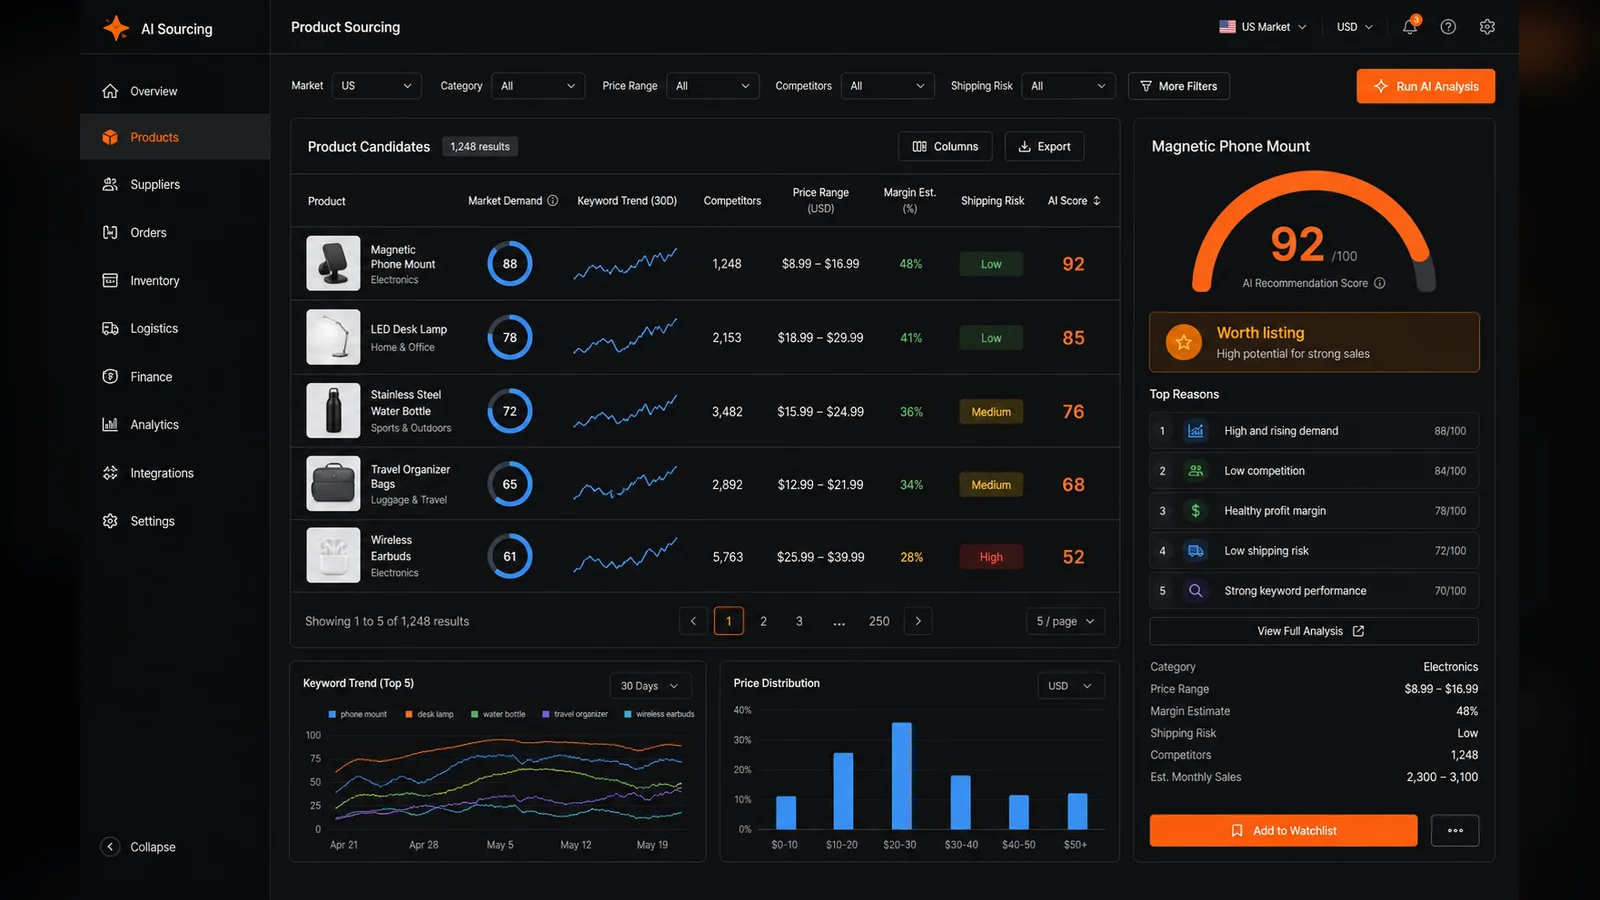Expand the Market filter dropdown
1600x900 pixels.
(x=376, y=86)
